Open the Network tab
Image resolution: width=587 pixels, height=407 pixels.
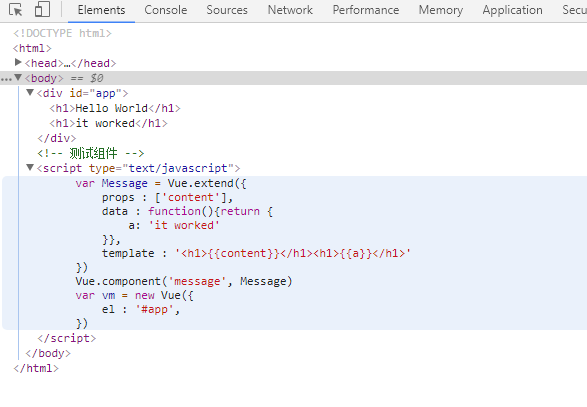(290, 10)
